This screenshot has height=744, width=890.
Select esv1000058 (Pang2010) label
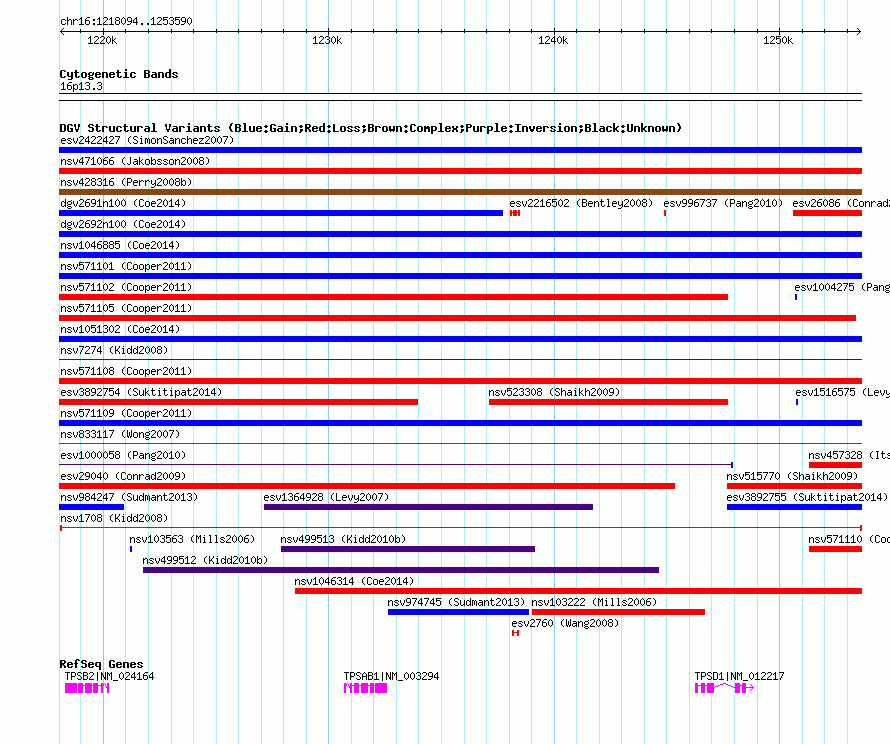tap(123, 455)
